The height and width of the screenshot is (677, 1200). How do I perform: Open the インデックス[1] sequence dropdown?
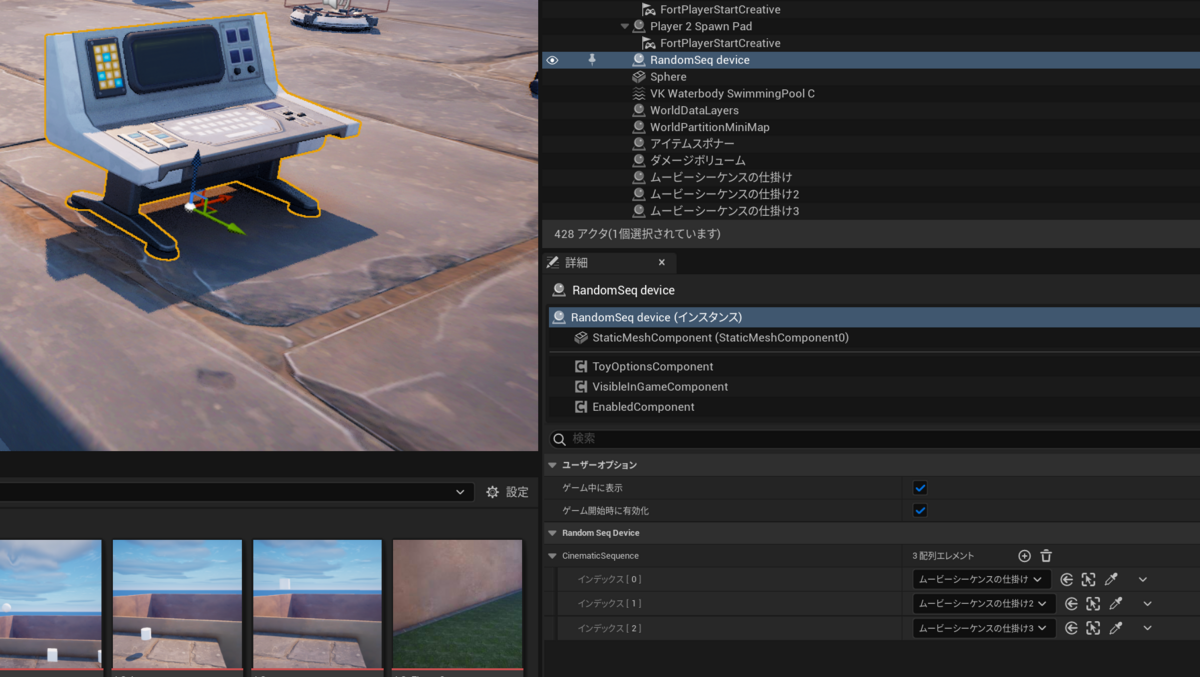[x=980, y=603]
